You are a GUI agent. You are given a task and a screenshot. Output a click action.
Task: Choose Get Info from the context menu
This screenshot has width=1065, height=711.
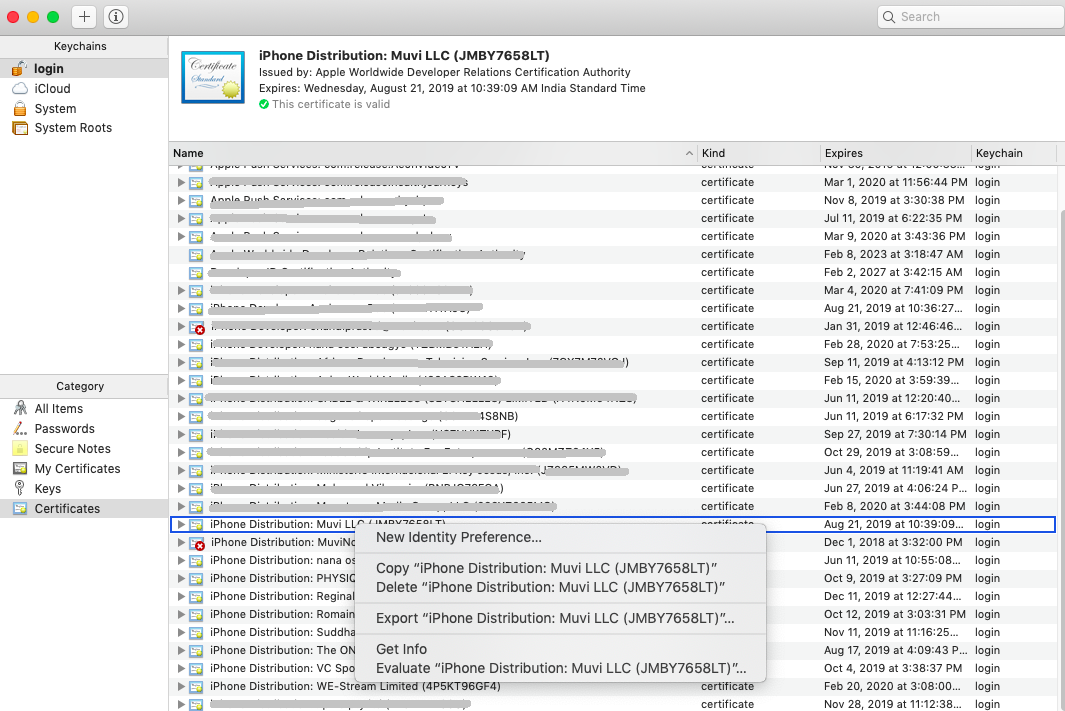coord(560,649)
